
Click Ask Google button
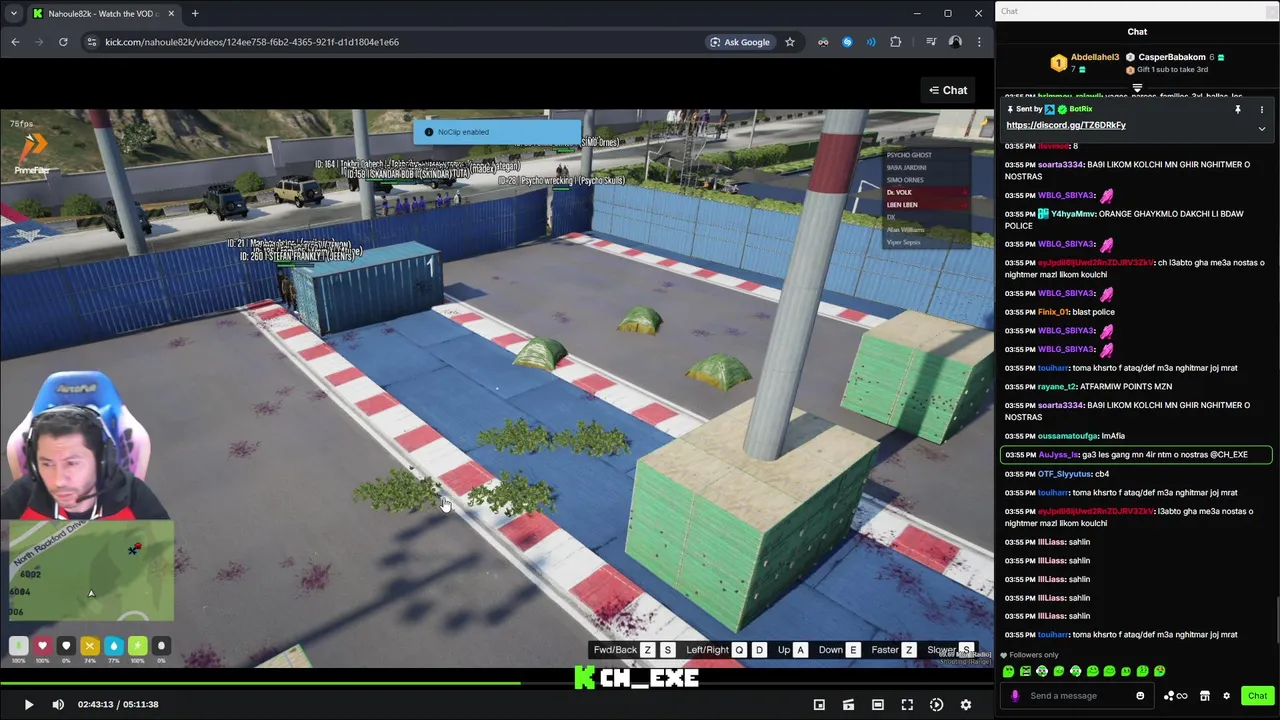point(740,42)
